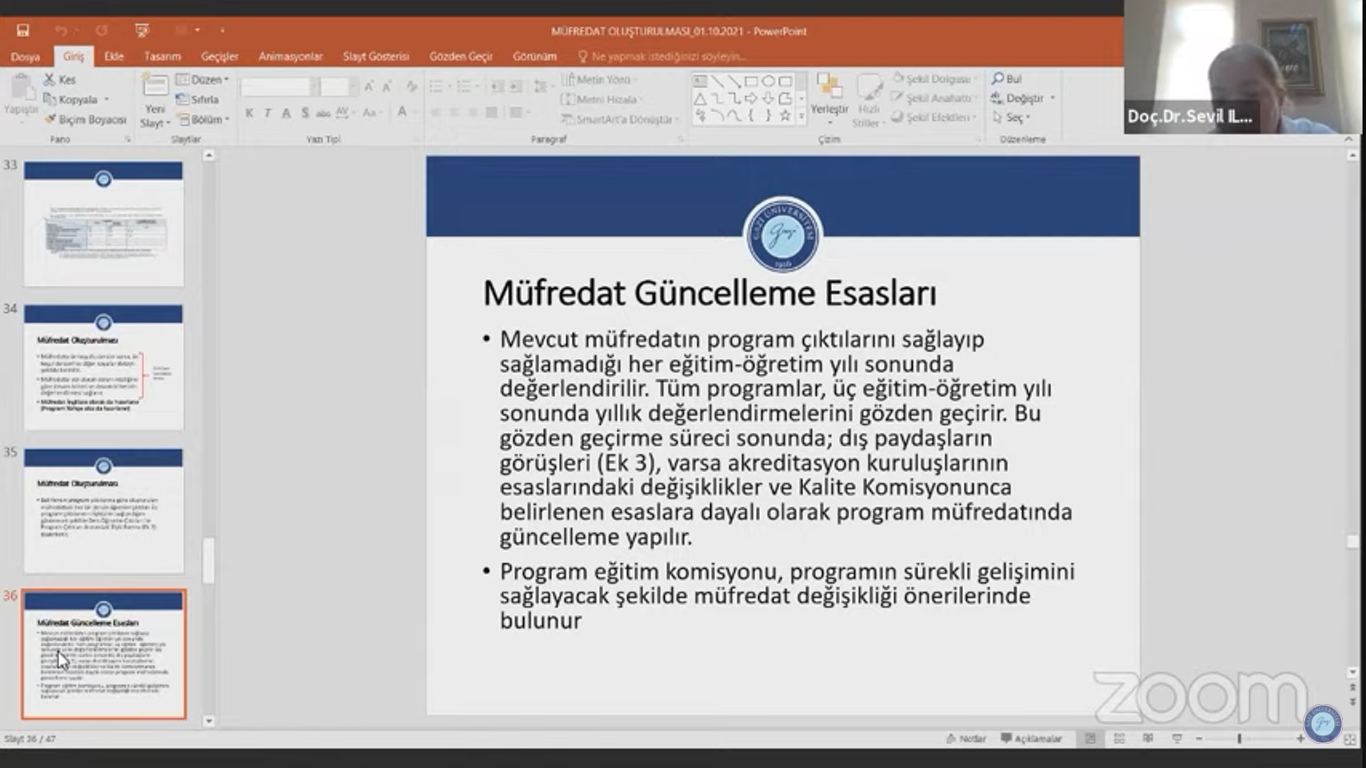Toggle Normal view in the status bar

pyautogui.click(x=1090, y=739)
